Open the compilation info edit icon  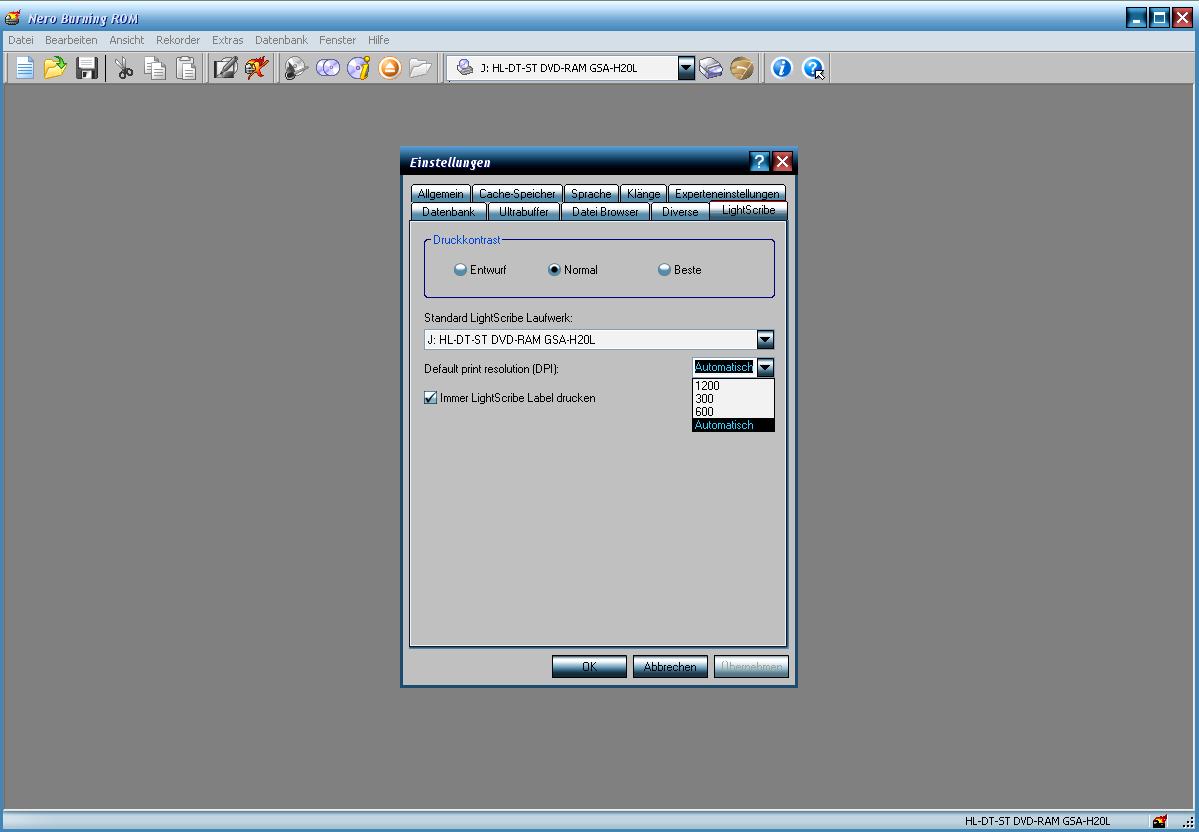[225, 68]
